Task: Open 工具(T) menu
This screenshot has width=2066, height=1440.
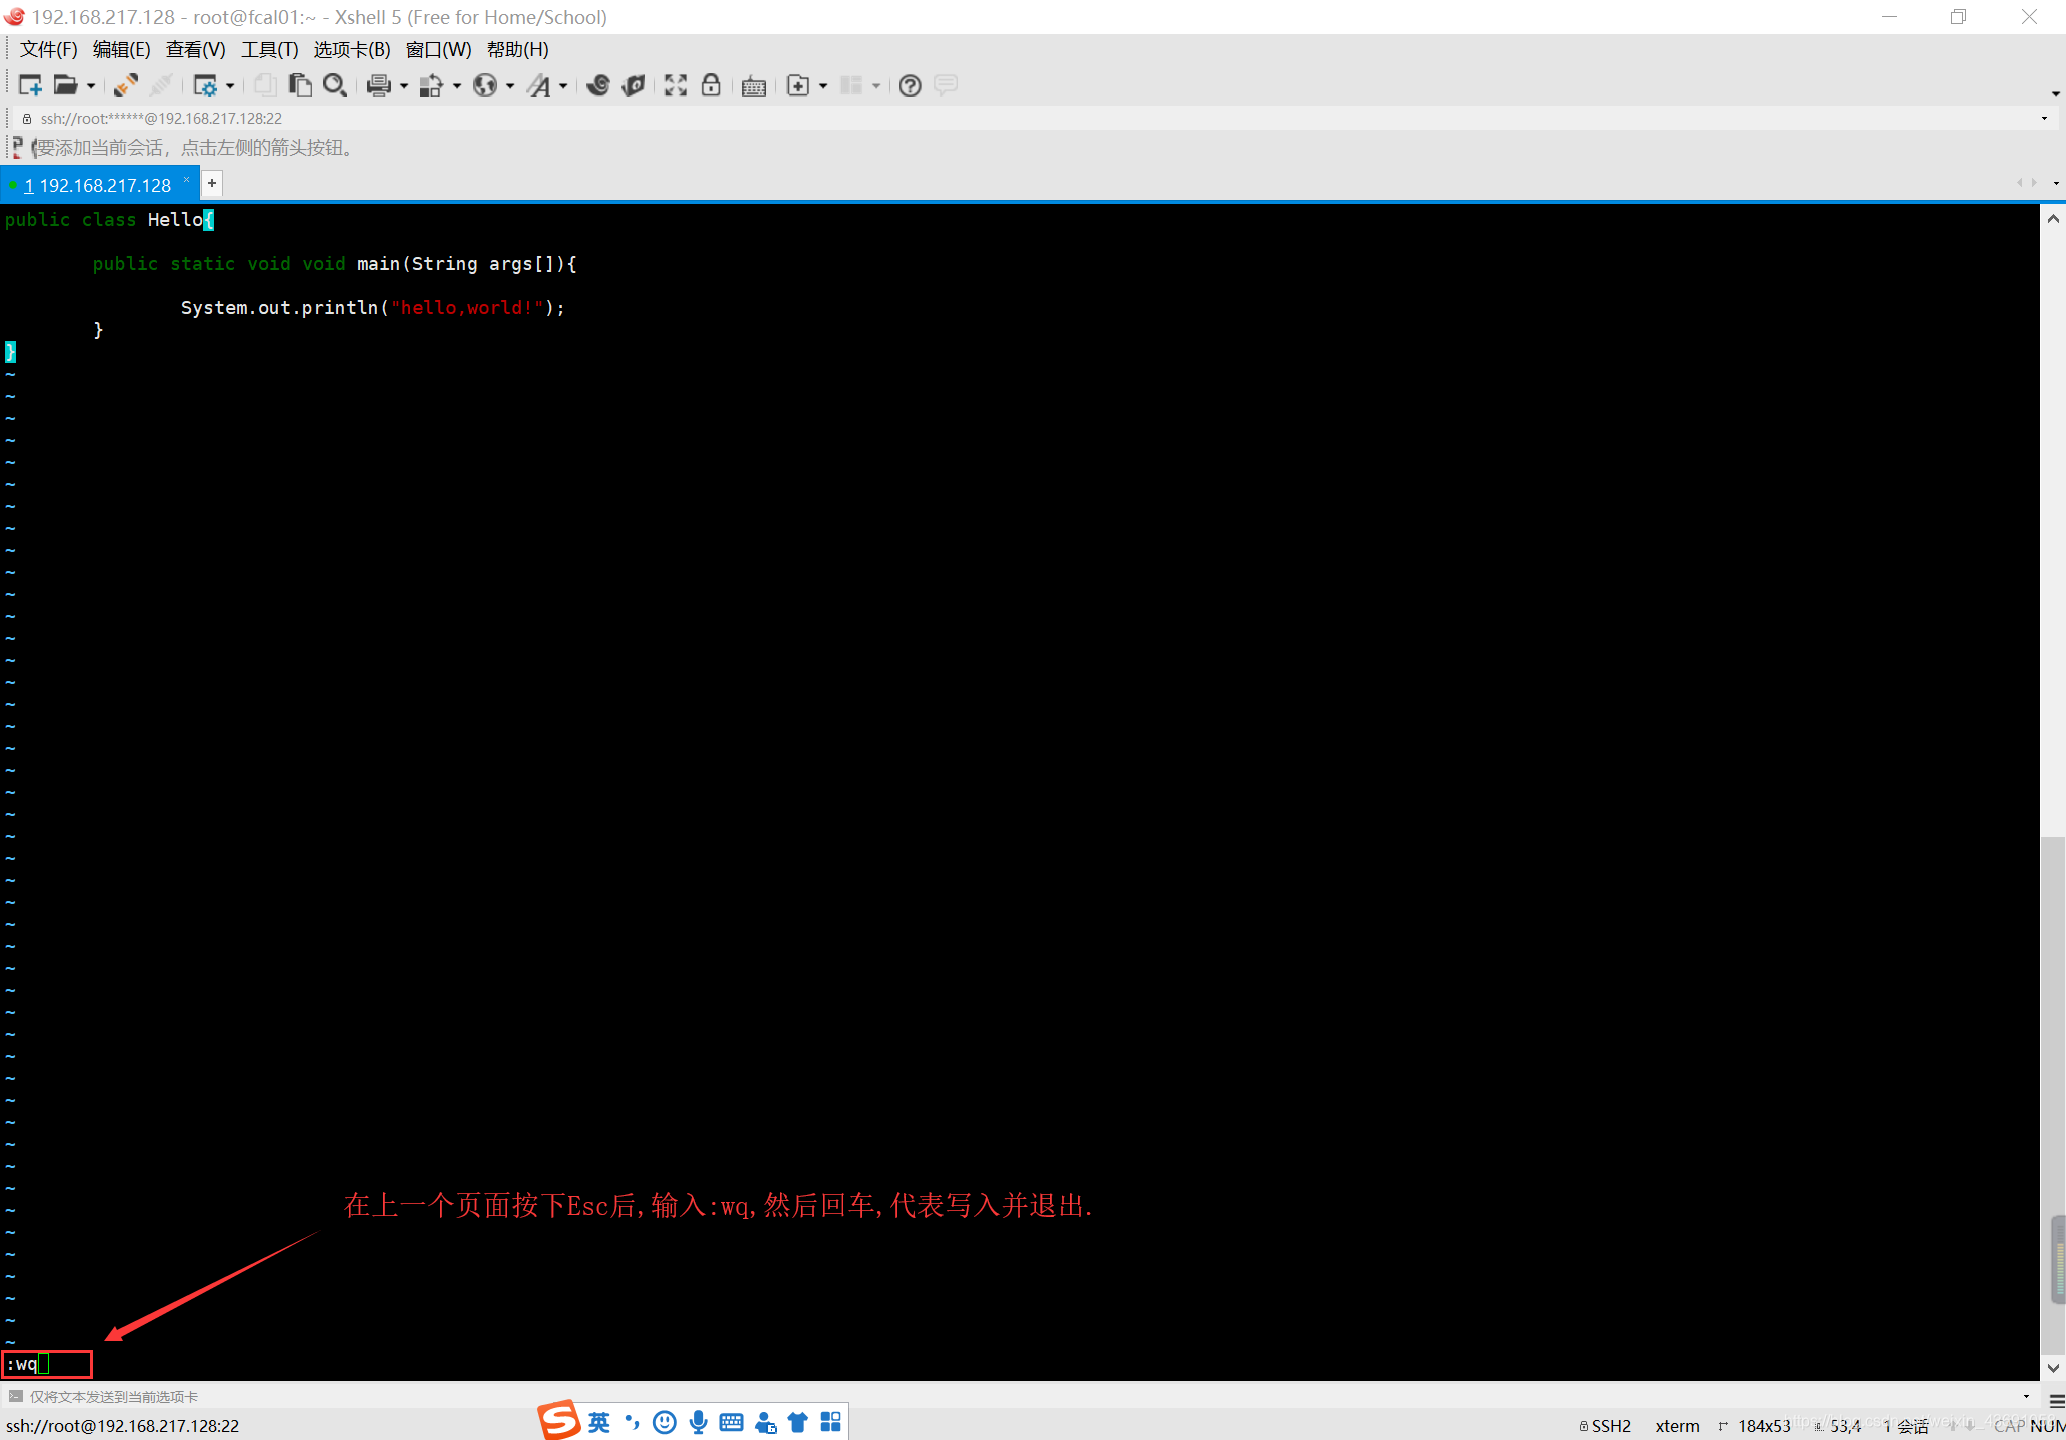Action: coord(269,50)
